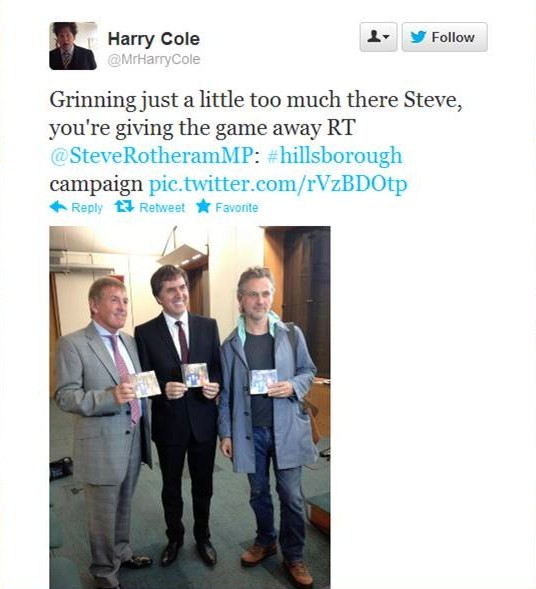Follow Harry Cole
Image resolution: width=536 pixels, height=589 pixels.
point(444,37)
